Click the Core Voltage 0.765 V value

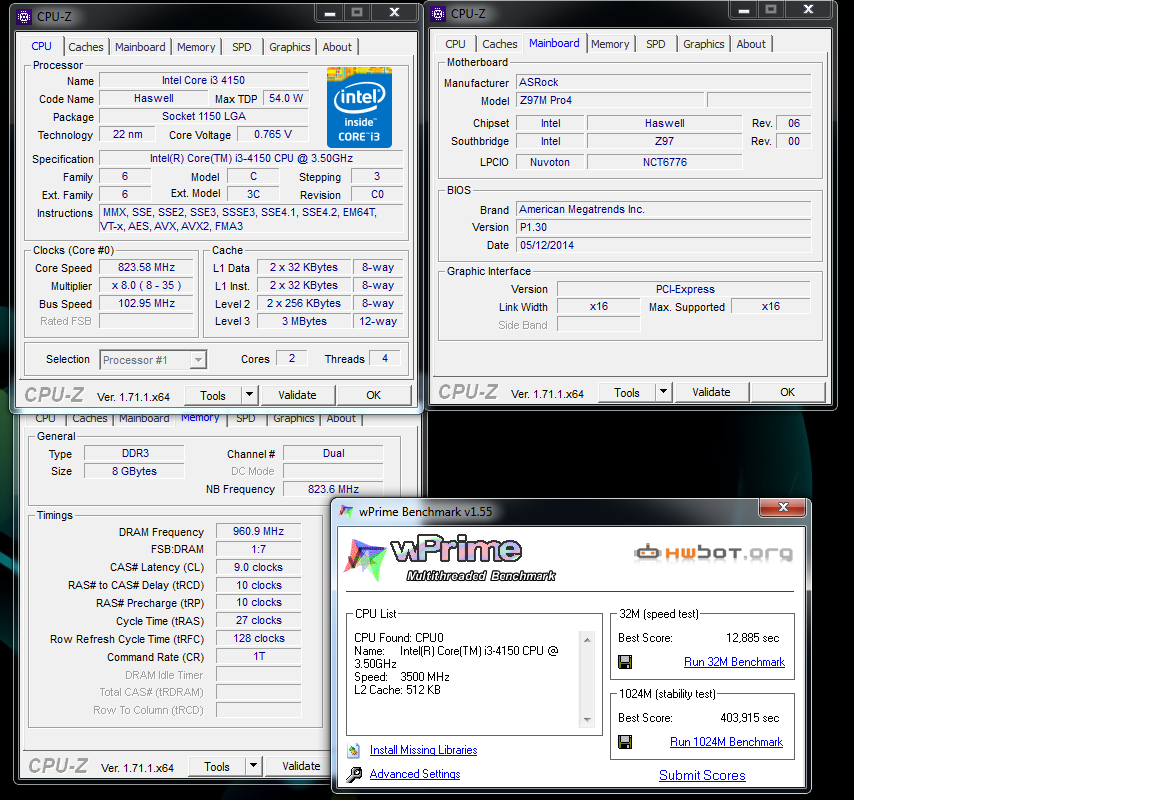tap(273, 134)
